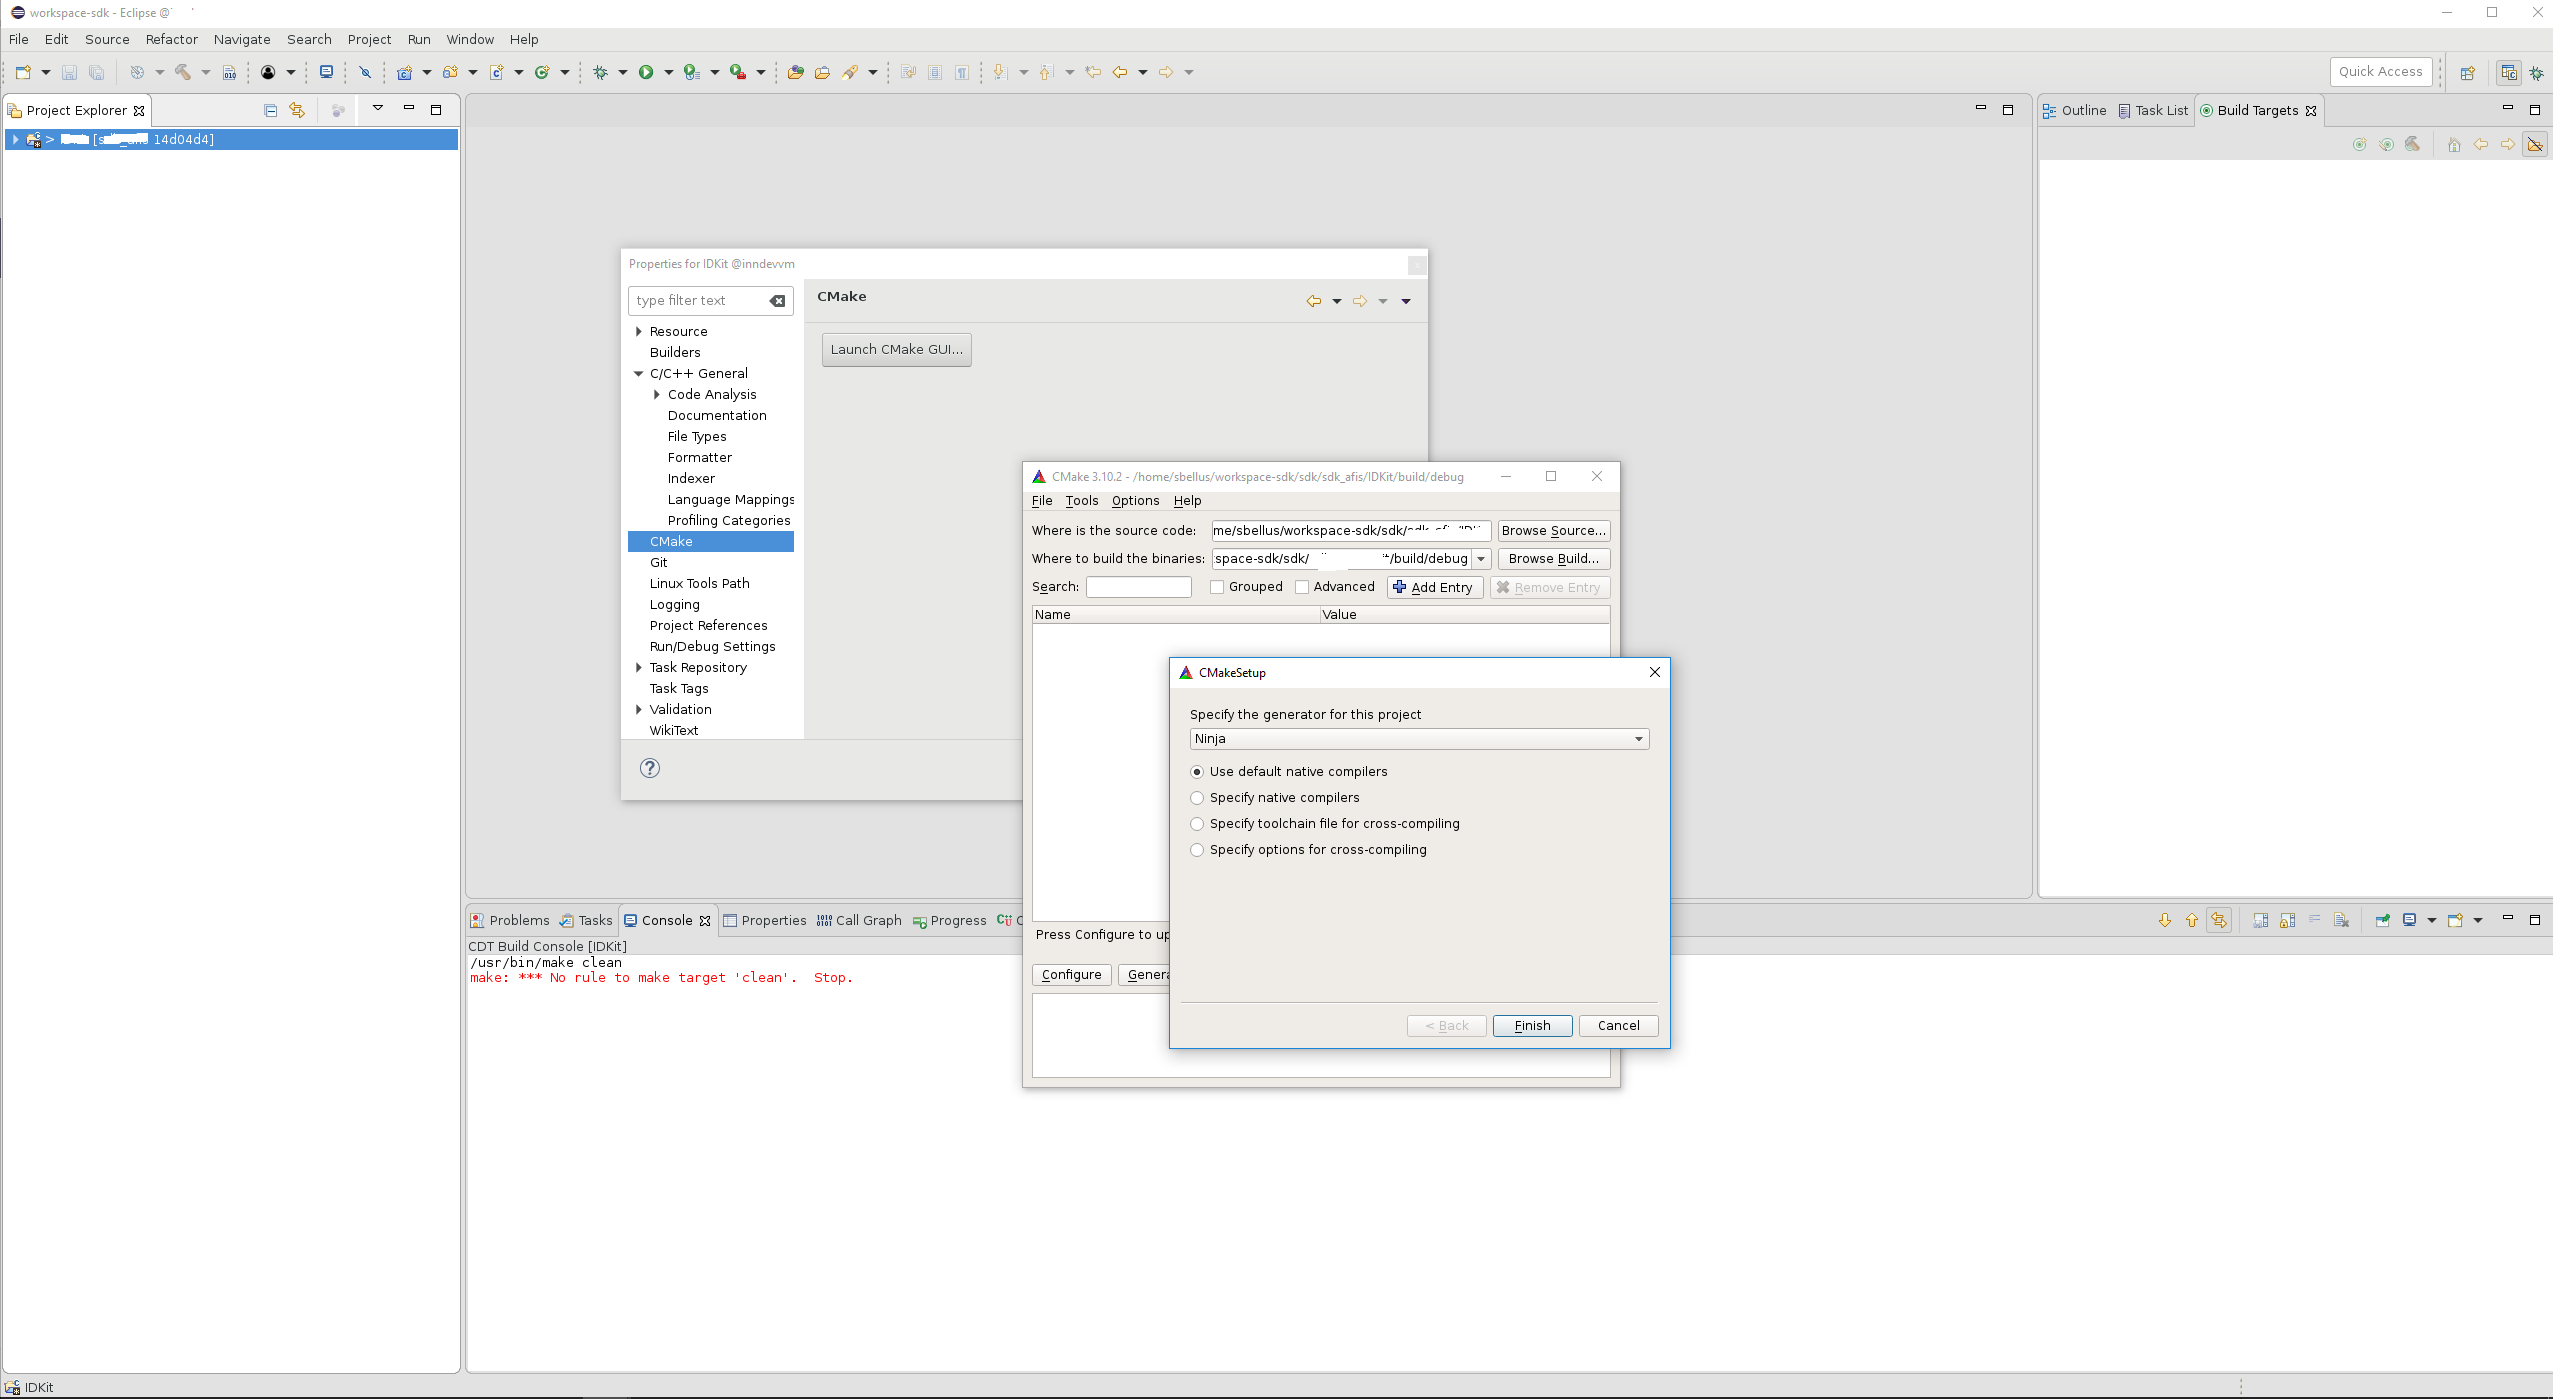Select Use default native compilers radio
Image resolution: width=2553 pixels, height=1399 pixels.
tap(1197, 772)
